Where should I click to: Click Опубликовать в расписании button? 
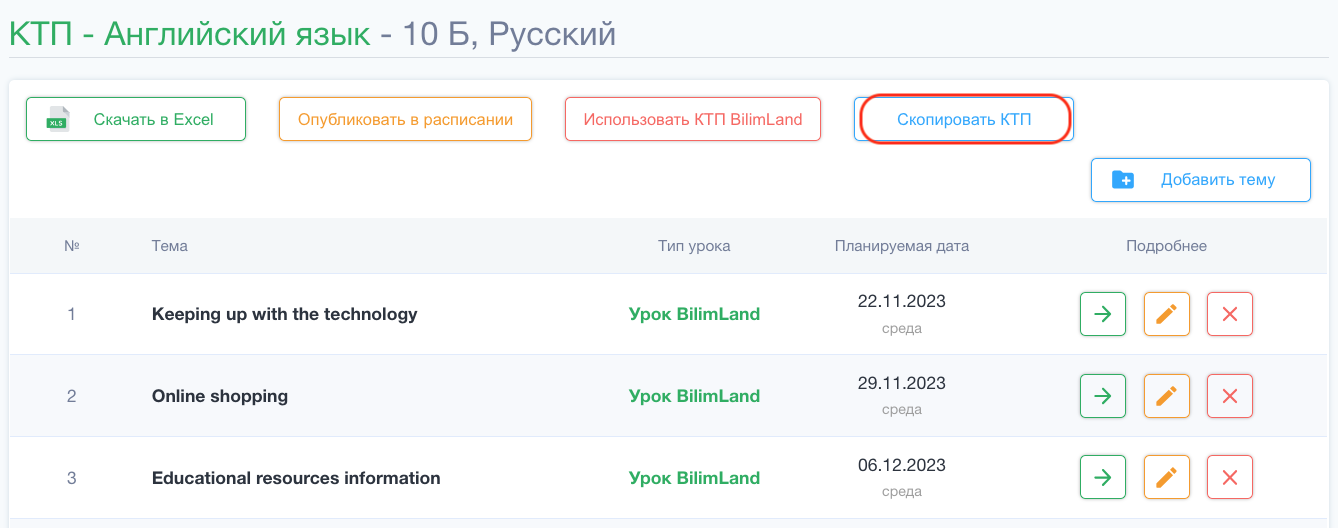click(405, 119)
